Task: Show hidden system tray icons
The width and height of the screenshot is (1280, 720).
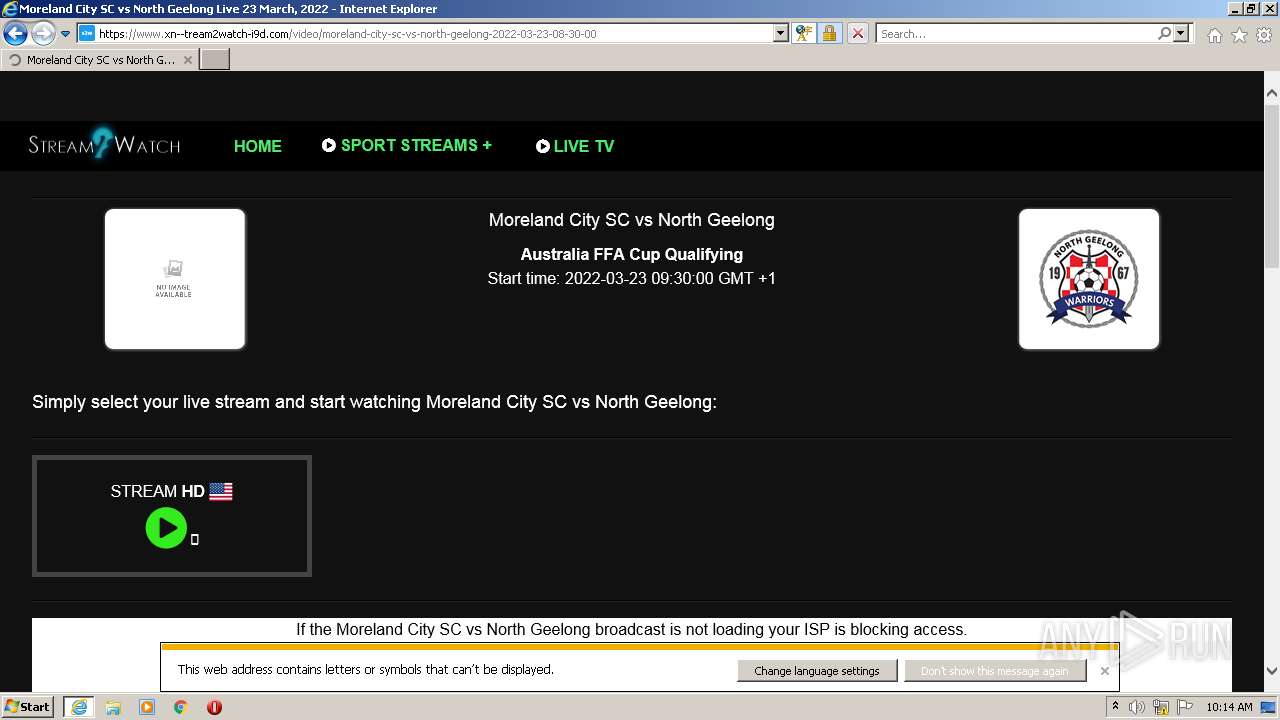Action: click(x=1115, y=707)
